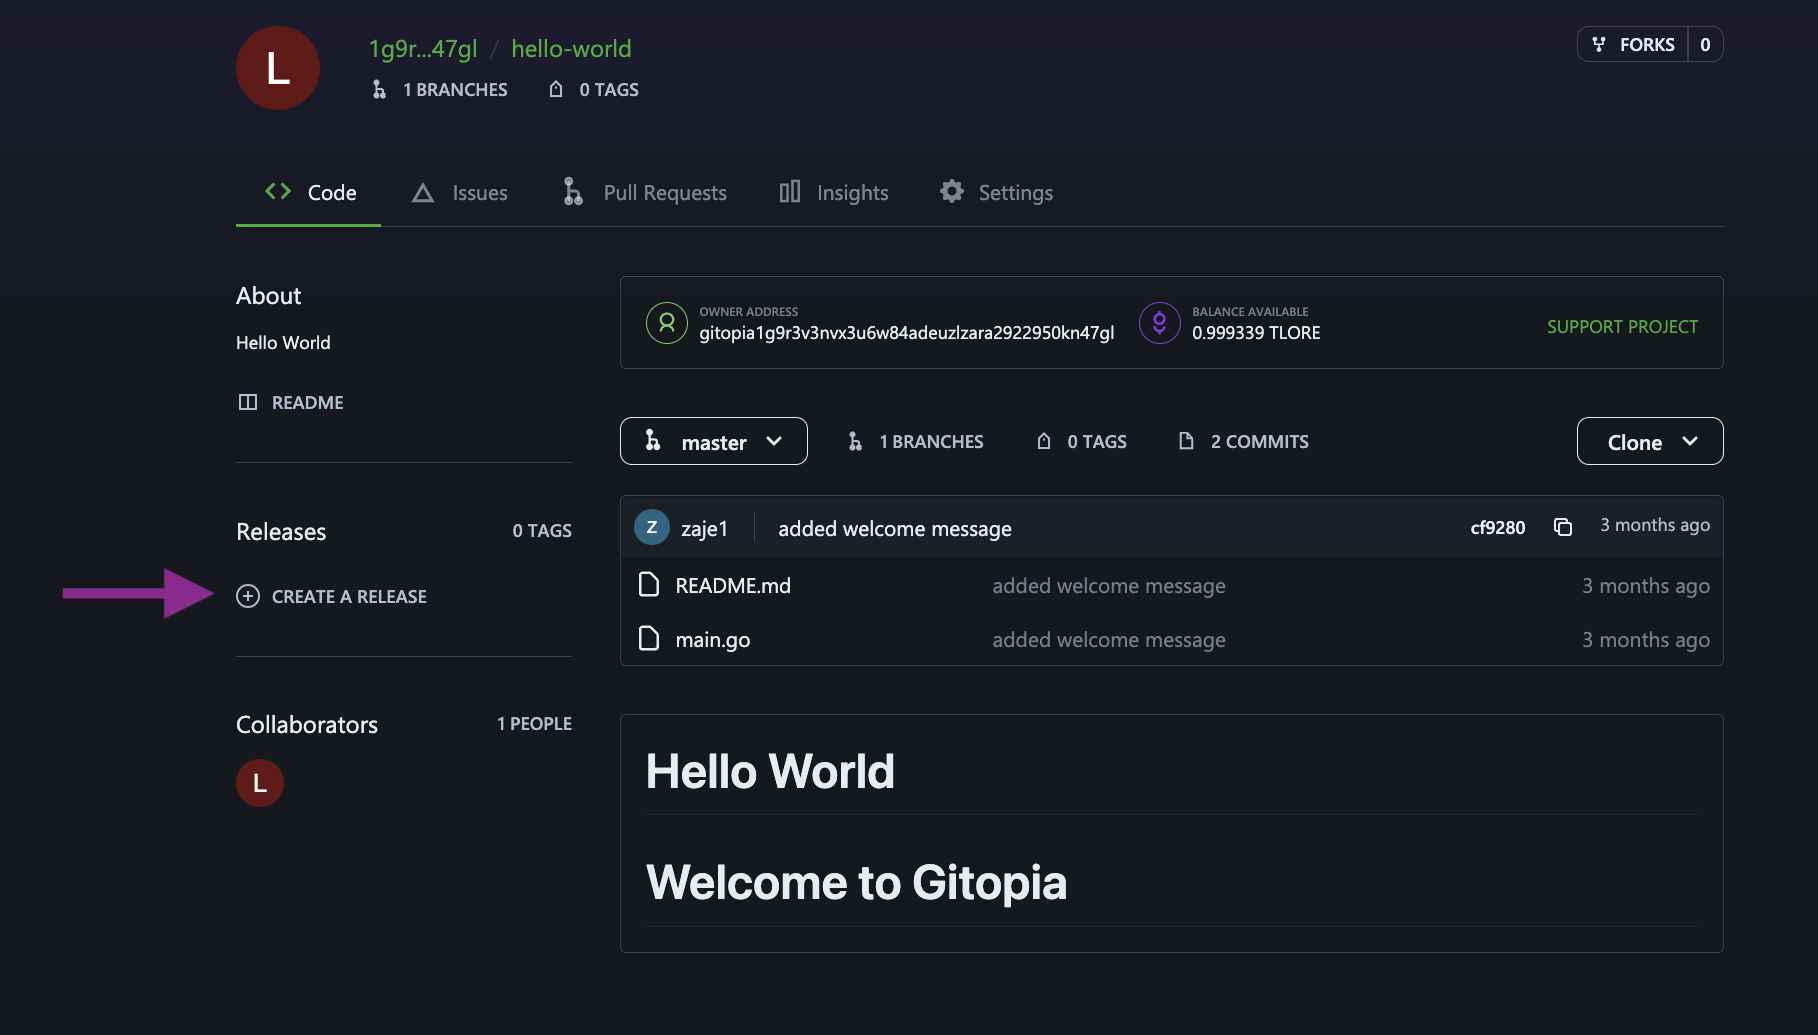Click the Issues triangle icon

click(423, 192)
